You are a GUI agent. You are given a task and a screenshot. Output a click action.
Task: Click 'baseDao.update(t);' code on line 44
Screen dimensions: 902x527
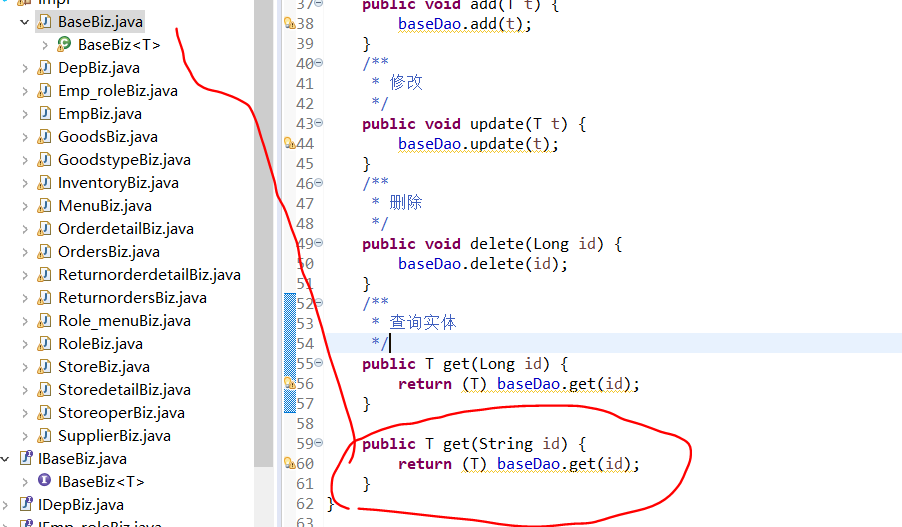[x=478, y=144]
